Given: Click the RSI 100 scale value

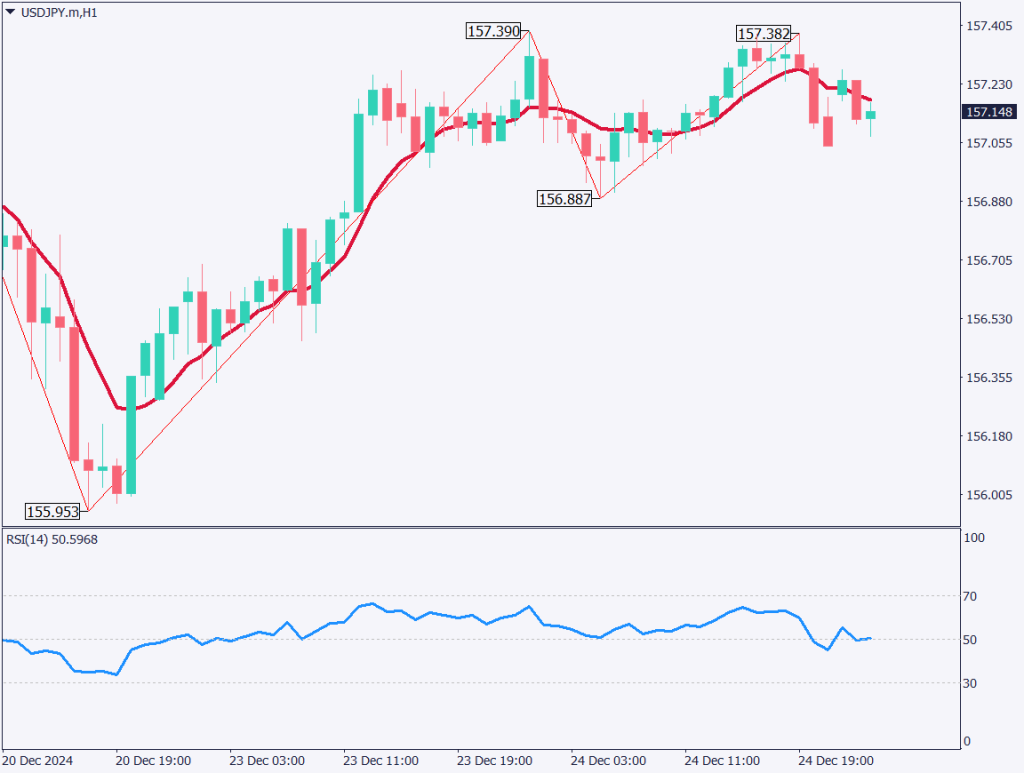Looking at the screenshot, I should [x=975, y=538].
